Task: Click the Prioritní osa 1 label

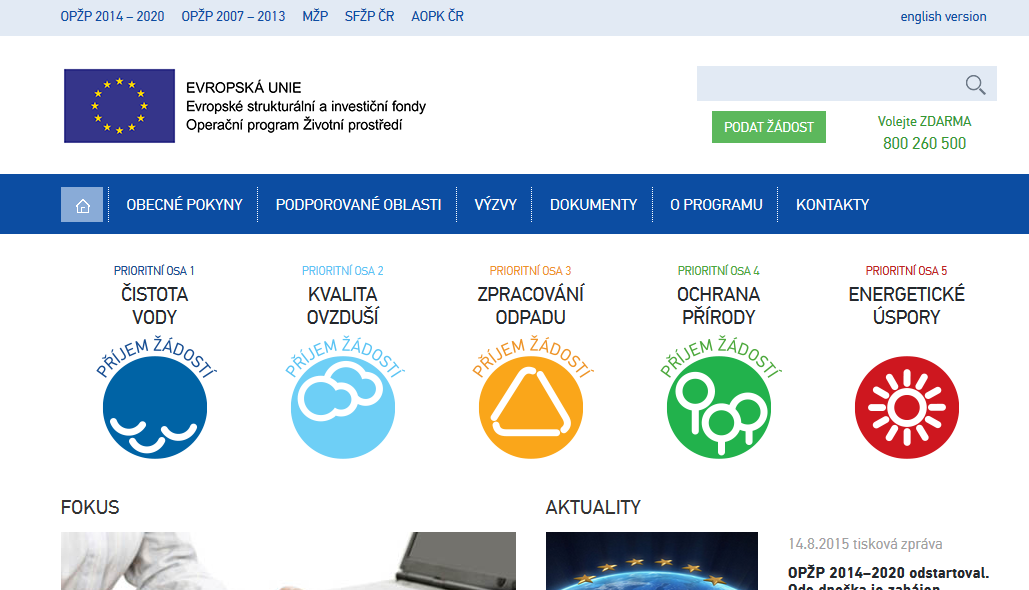Action: point(154,270)
